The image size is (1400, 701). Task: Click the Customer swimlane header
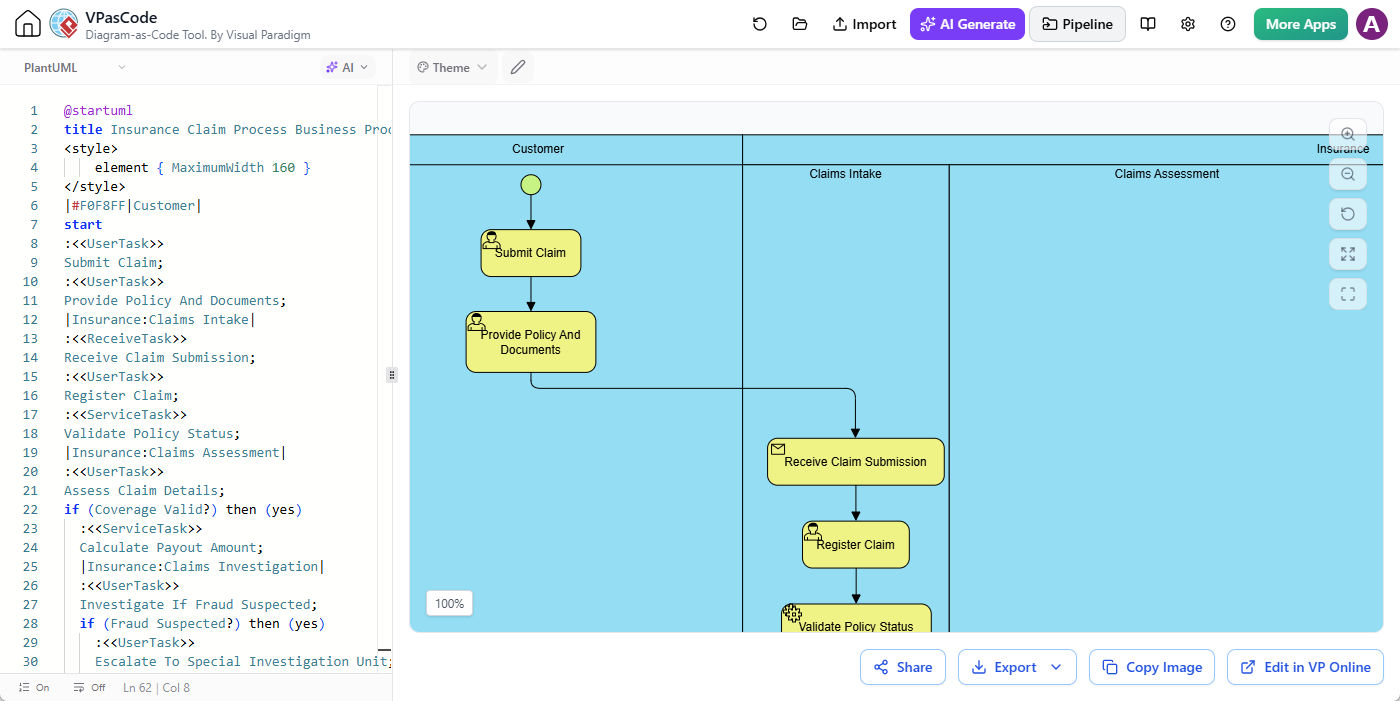pyautogui.click(x=538, y=149)
